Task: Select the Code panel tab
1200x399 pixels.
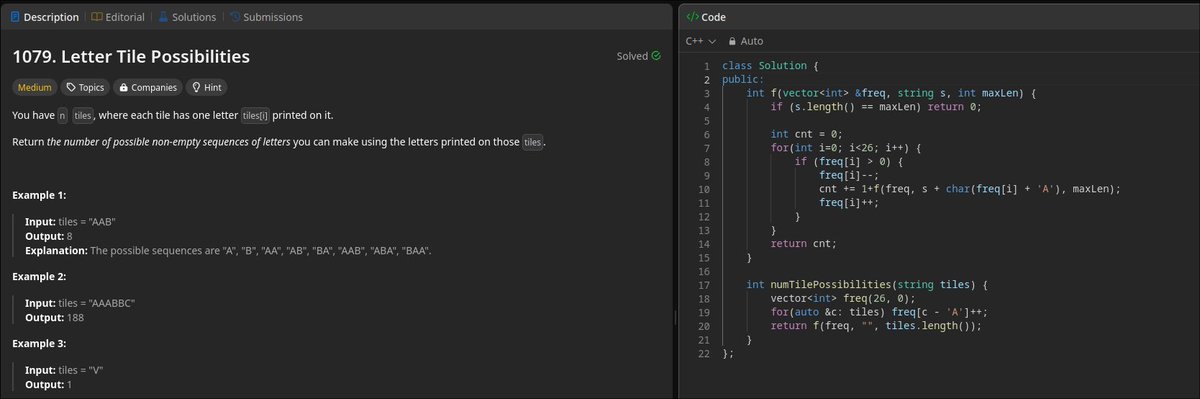Action: click(706, 17)
